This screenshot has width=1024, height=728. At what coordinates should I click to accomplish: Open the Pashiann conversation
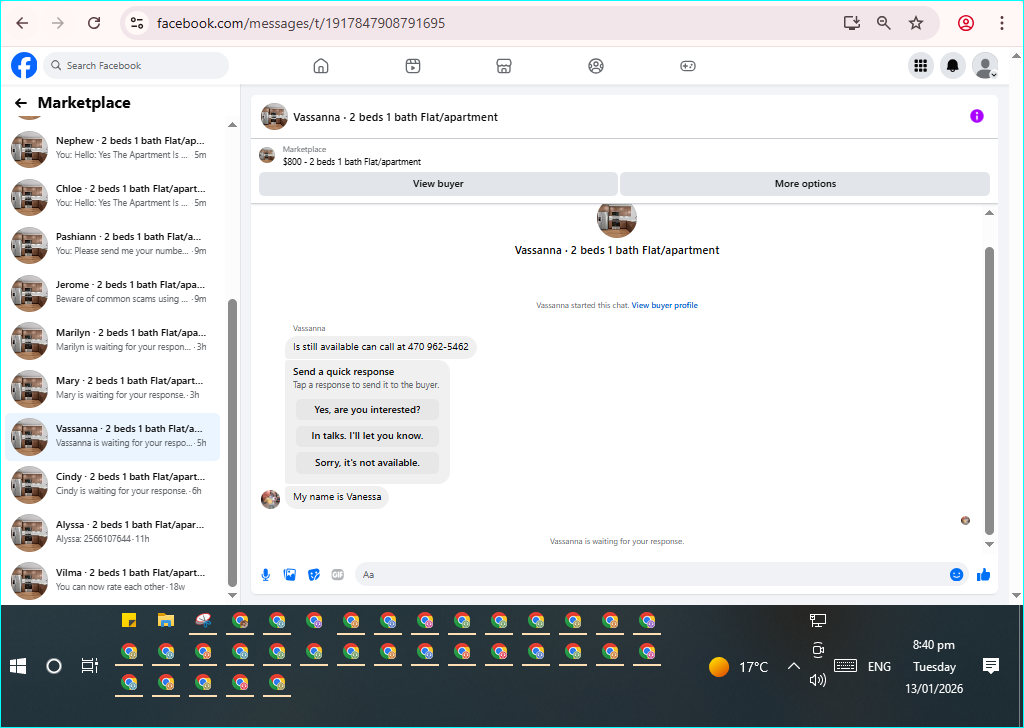(112, 244)
